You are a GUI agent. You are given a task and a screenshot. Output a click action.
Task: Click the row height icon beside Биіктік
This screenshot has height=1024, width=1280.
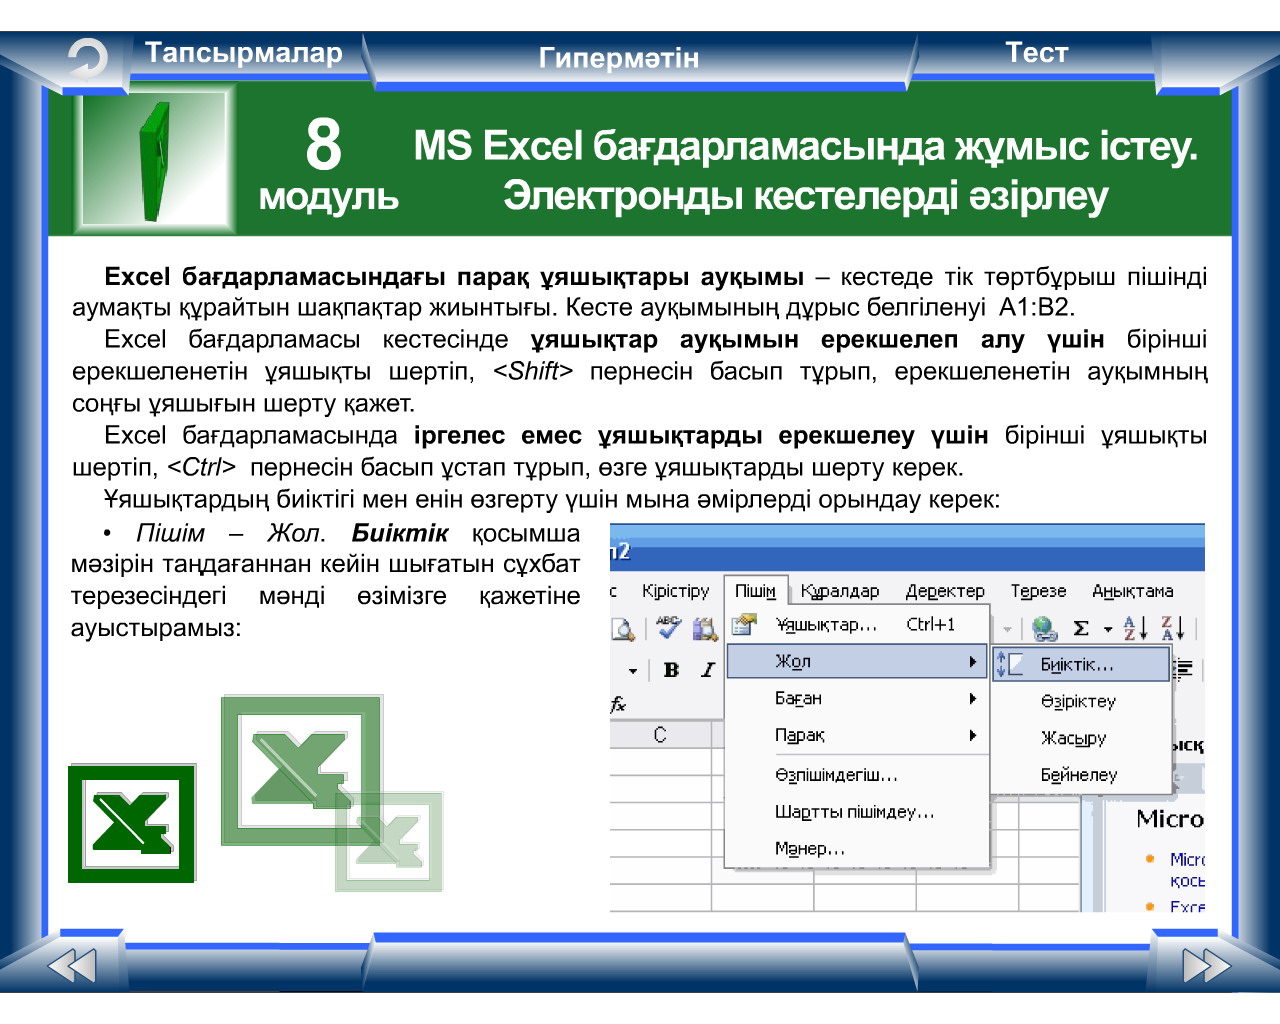(x=1010, y=664)
